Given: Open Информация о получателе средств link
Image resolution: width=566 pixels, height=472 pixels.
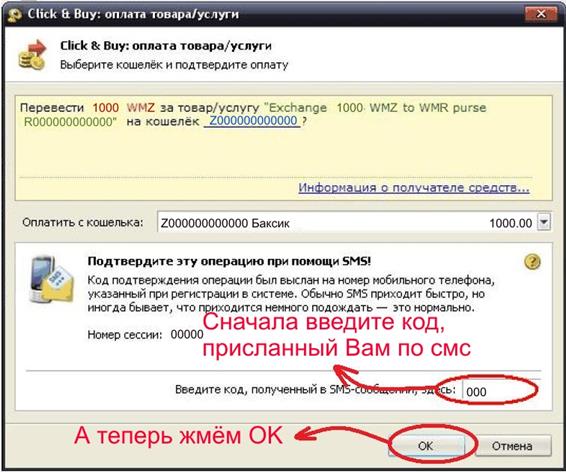Looking at the screenshot, I should pos(414,188).
